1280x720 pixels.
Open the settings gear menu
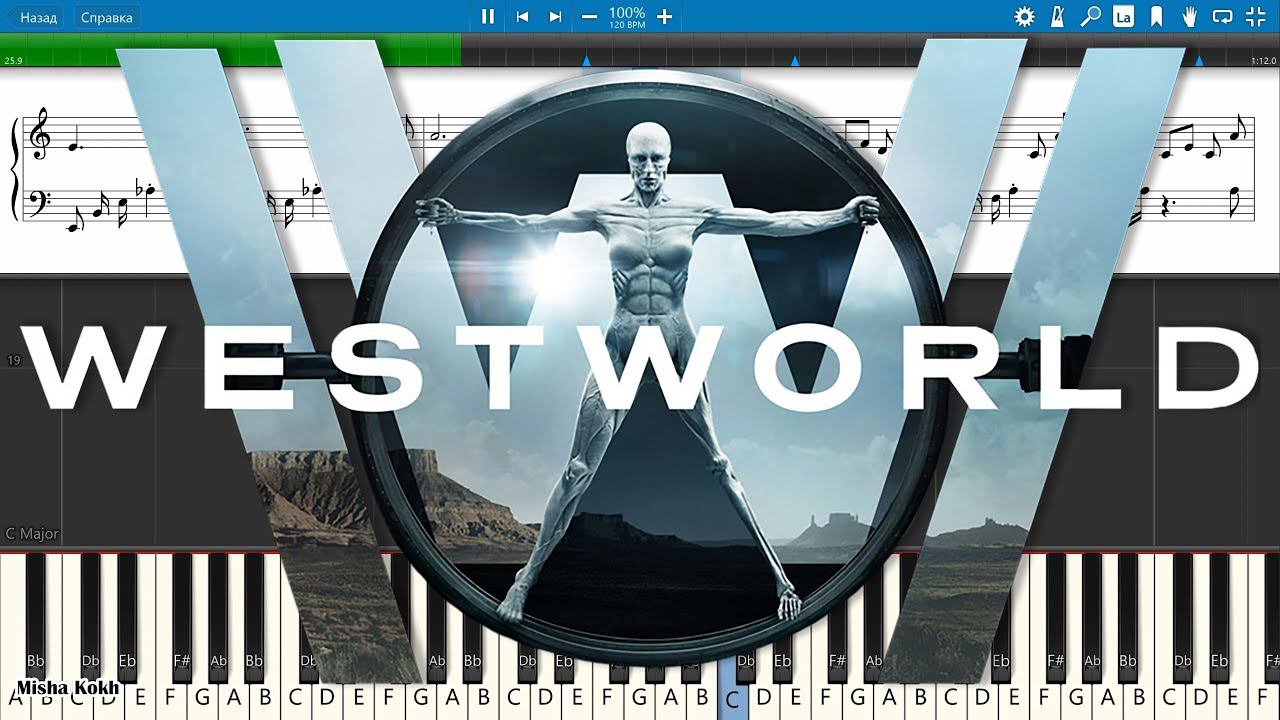pyautogui.click(x=1024, y=16)
